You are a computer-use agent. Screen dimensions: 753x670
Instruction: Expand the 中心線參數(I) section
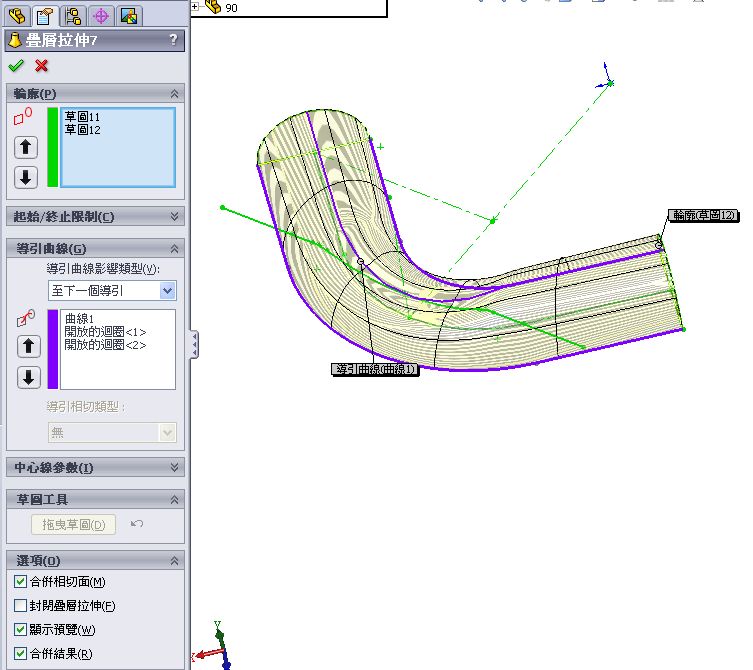click(174, 467)
